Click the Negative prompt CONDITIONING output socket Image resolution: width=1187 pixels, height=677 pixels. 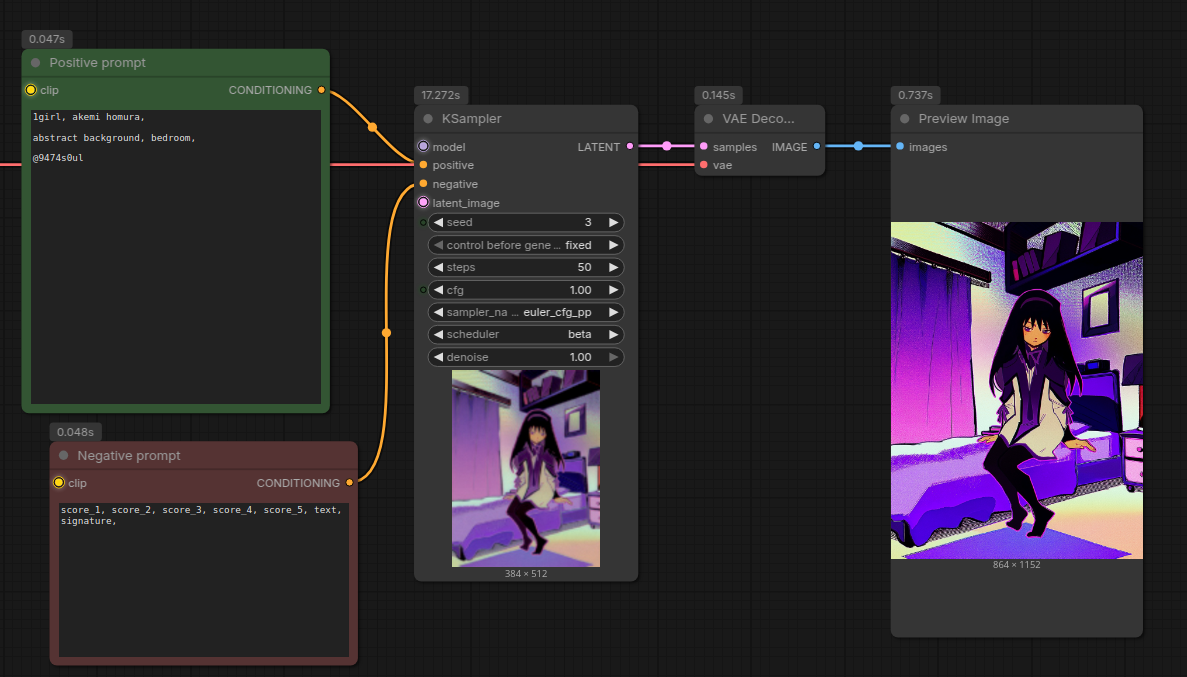[x=349, y=483]
